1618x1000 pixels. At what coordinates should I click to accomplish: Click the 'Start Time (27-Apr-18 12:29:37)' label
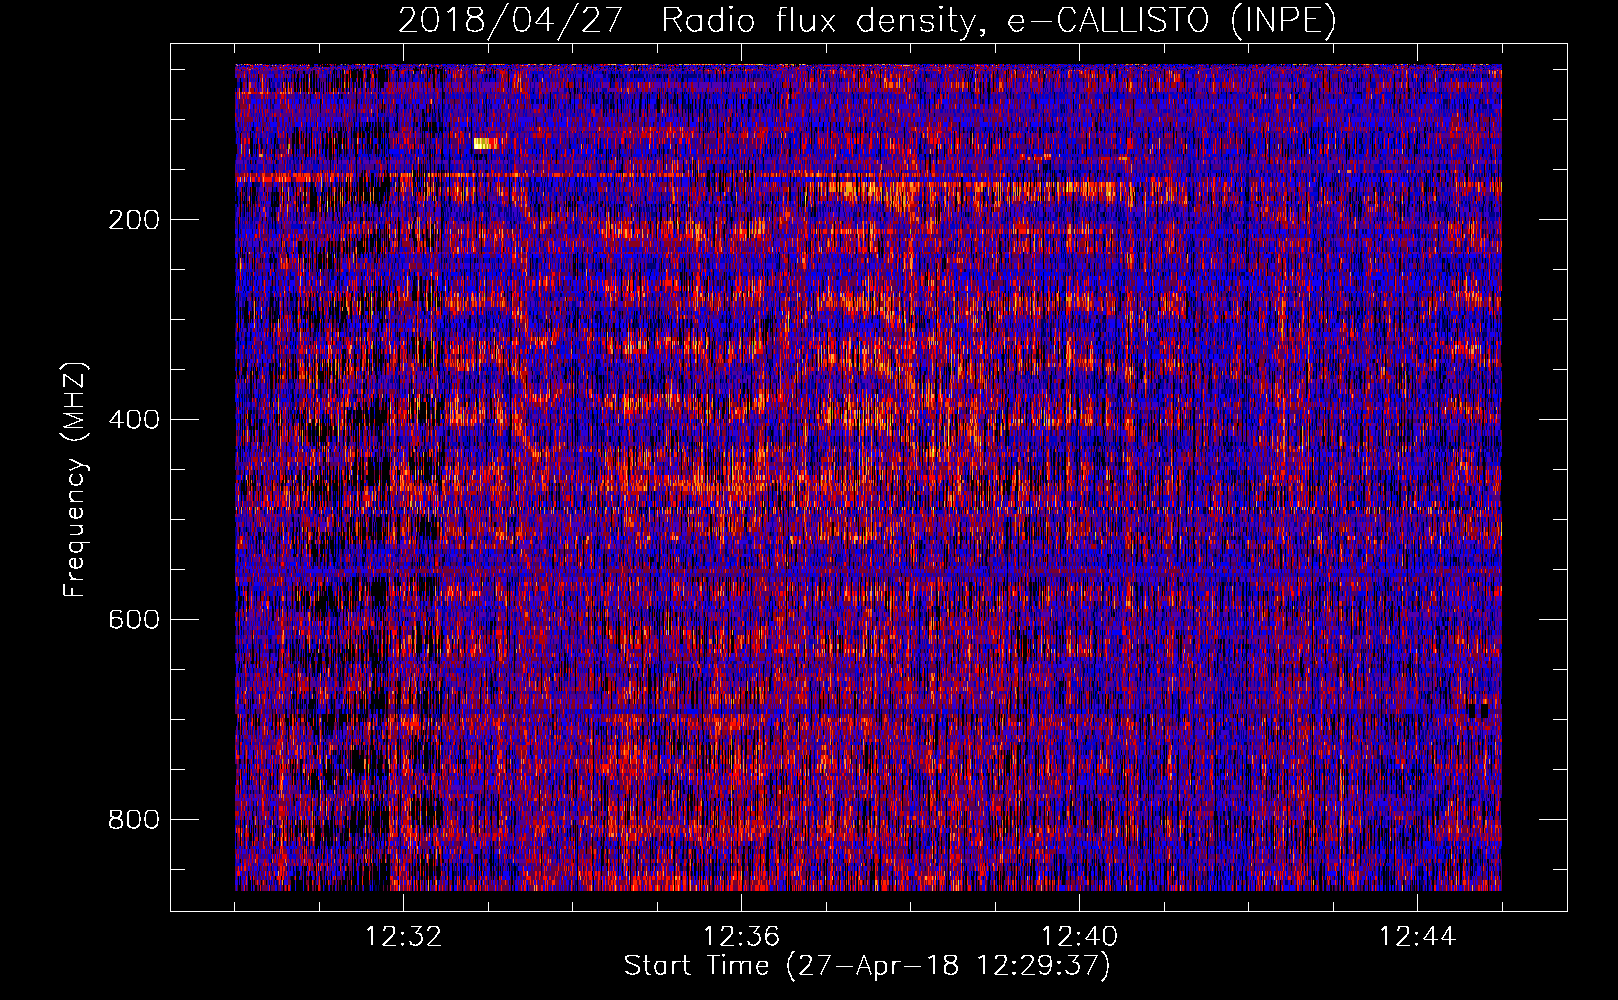(x=867, y=966)
